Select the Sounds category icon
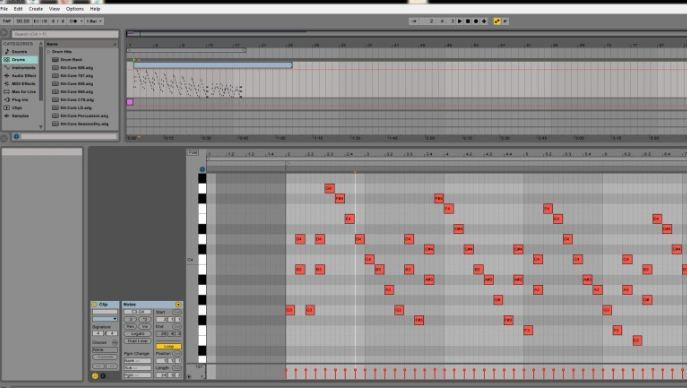The height and width of the screenshot is (388, 687). [x=7, y=52]
